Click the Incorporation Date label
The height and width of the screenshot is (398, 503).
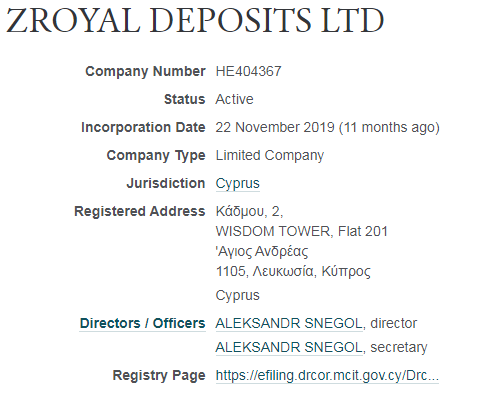click(x=143, y=127)
